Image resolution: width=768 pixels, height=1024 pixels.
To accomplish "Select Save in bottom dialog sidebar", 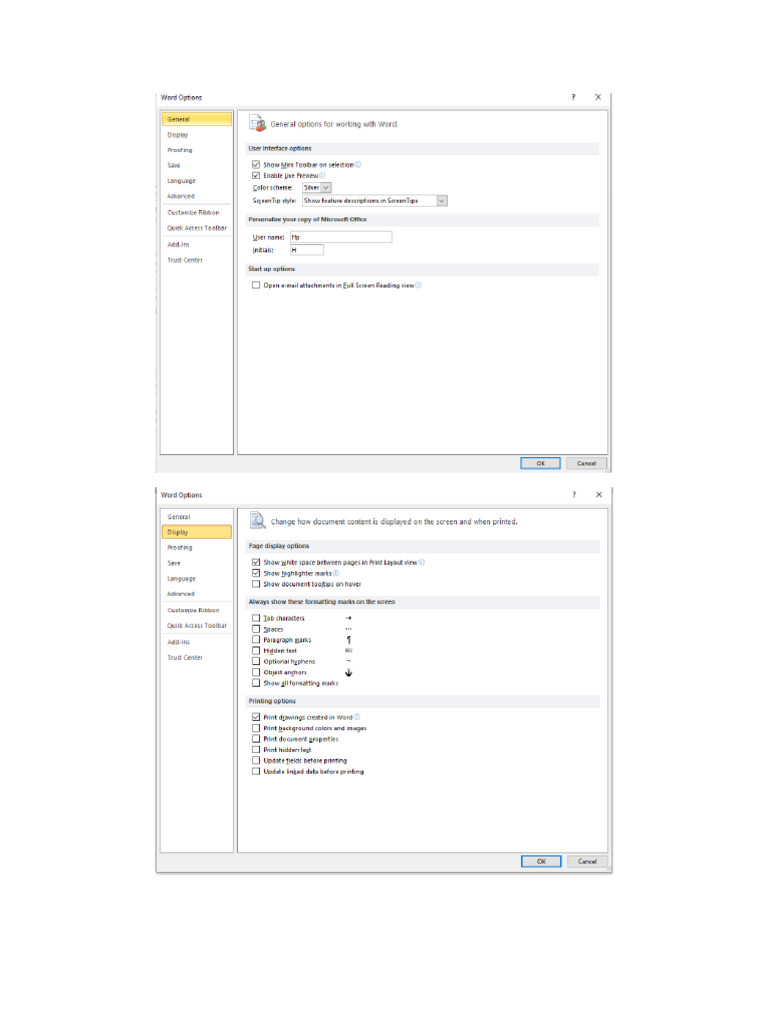I will click(x=197, y=563).
